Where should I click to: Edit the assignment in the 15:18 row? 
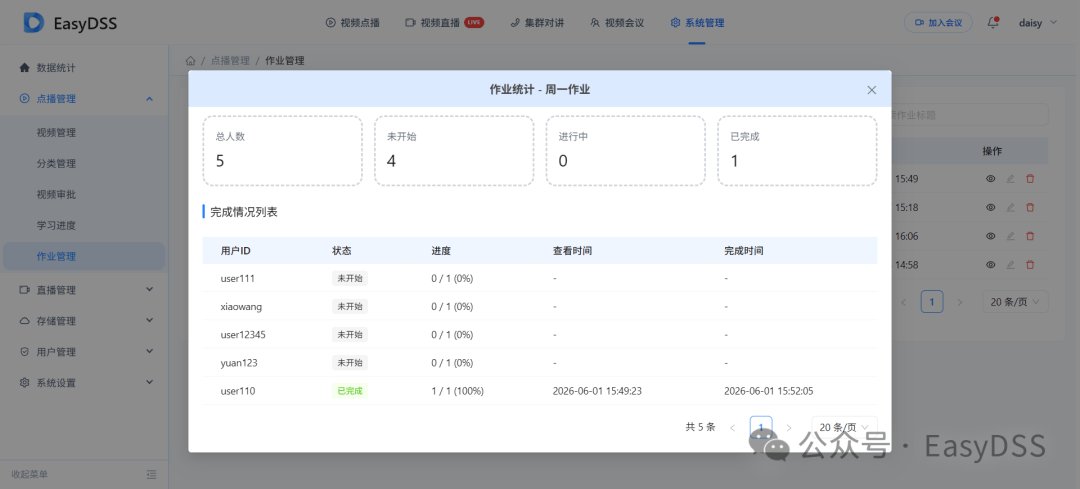click(x=1010, y=207)
